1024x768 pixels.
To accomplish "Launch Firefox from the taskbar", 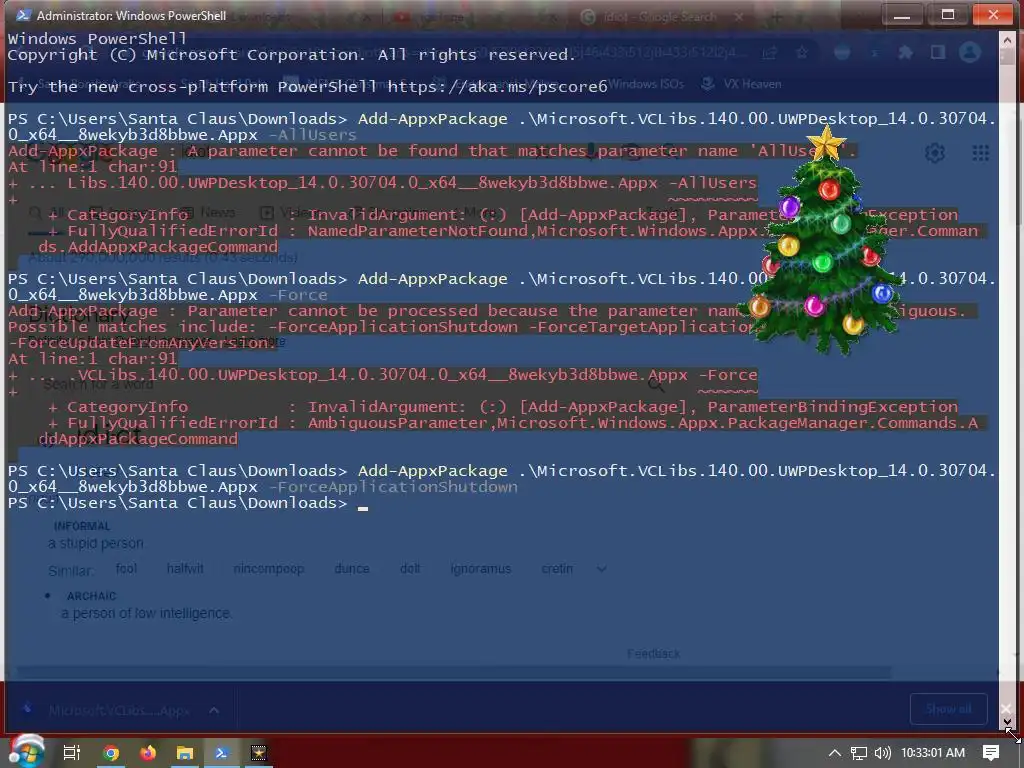I will [x=148, y=753].
